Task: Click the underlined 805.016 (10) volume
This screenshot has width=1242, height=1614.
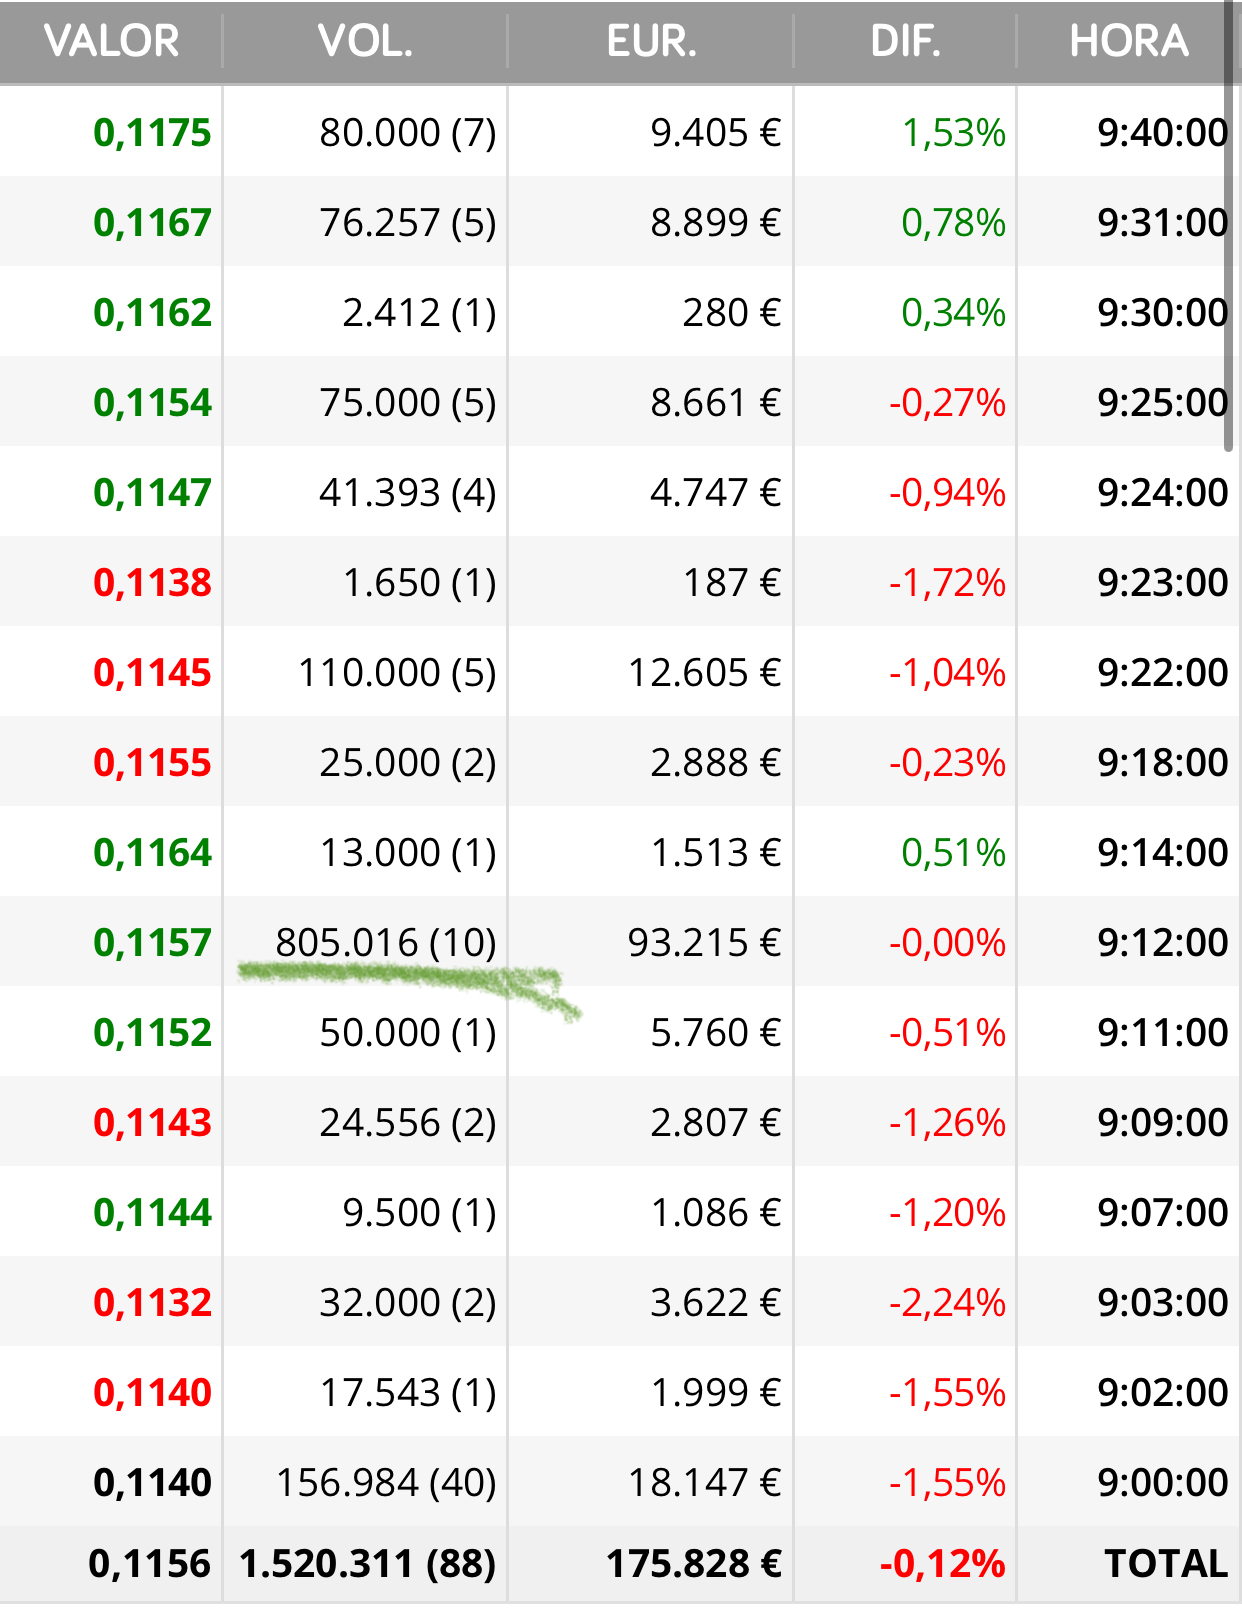Action: [x=386, y=943]
